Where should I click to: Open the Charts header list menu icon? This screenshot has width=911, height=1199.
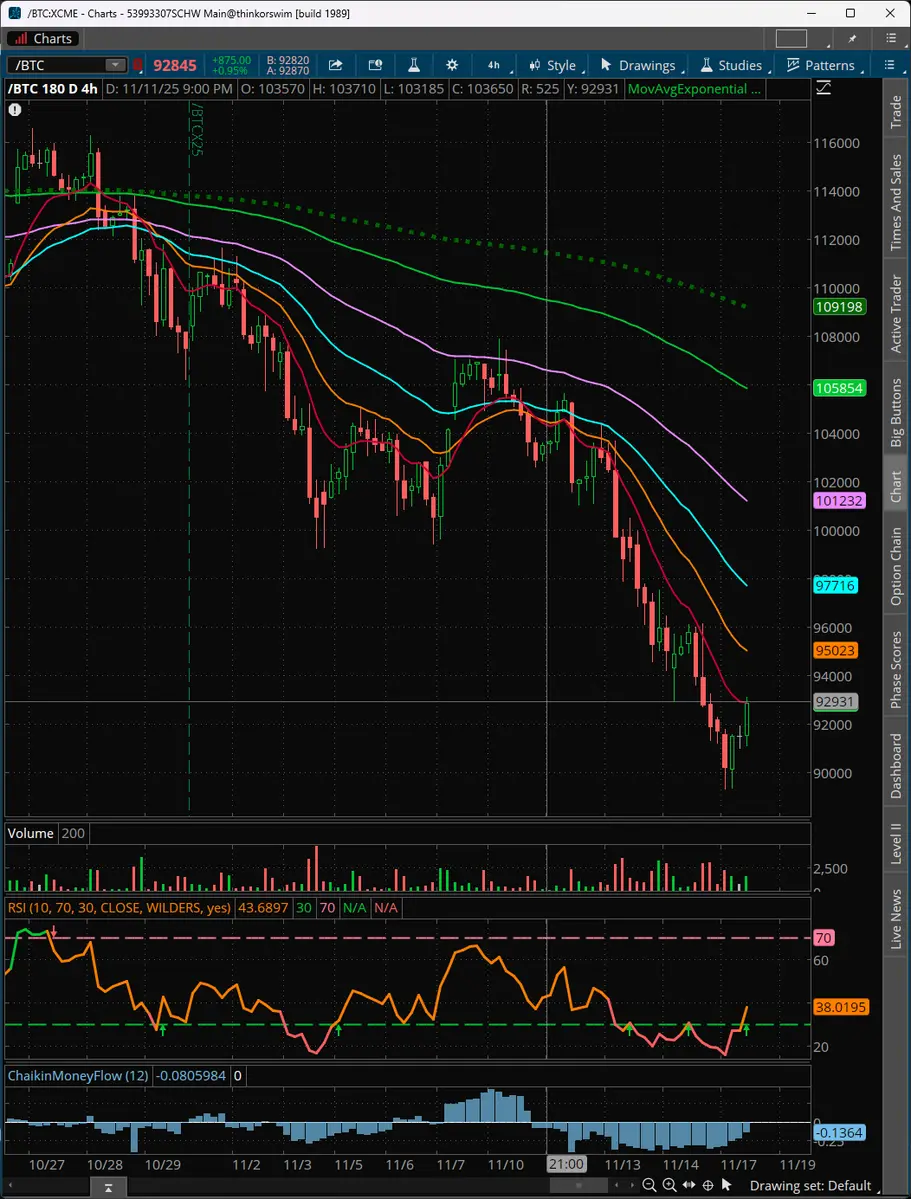pos(891,38)
